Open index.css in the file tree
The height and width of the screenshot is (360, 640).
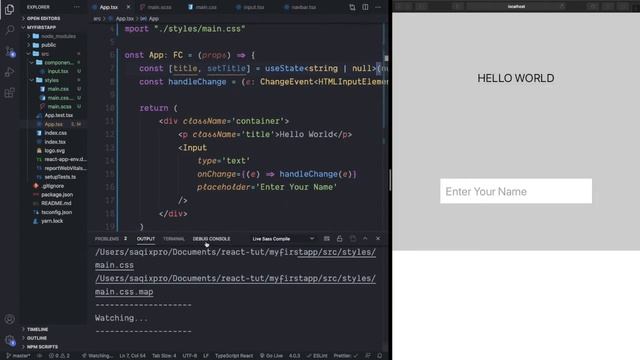[x=56, y=133]
